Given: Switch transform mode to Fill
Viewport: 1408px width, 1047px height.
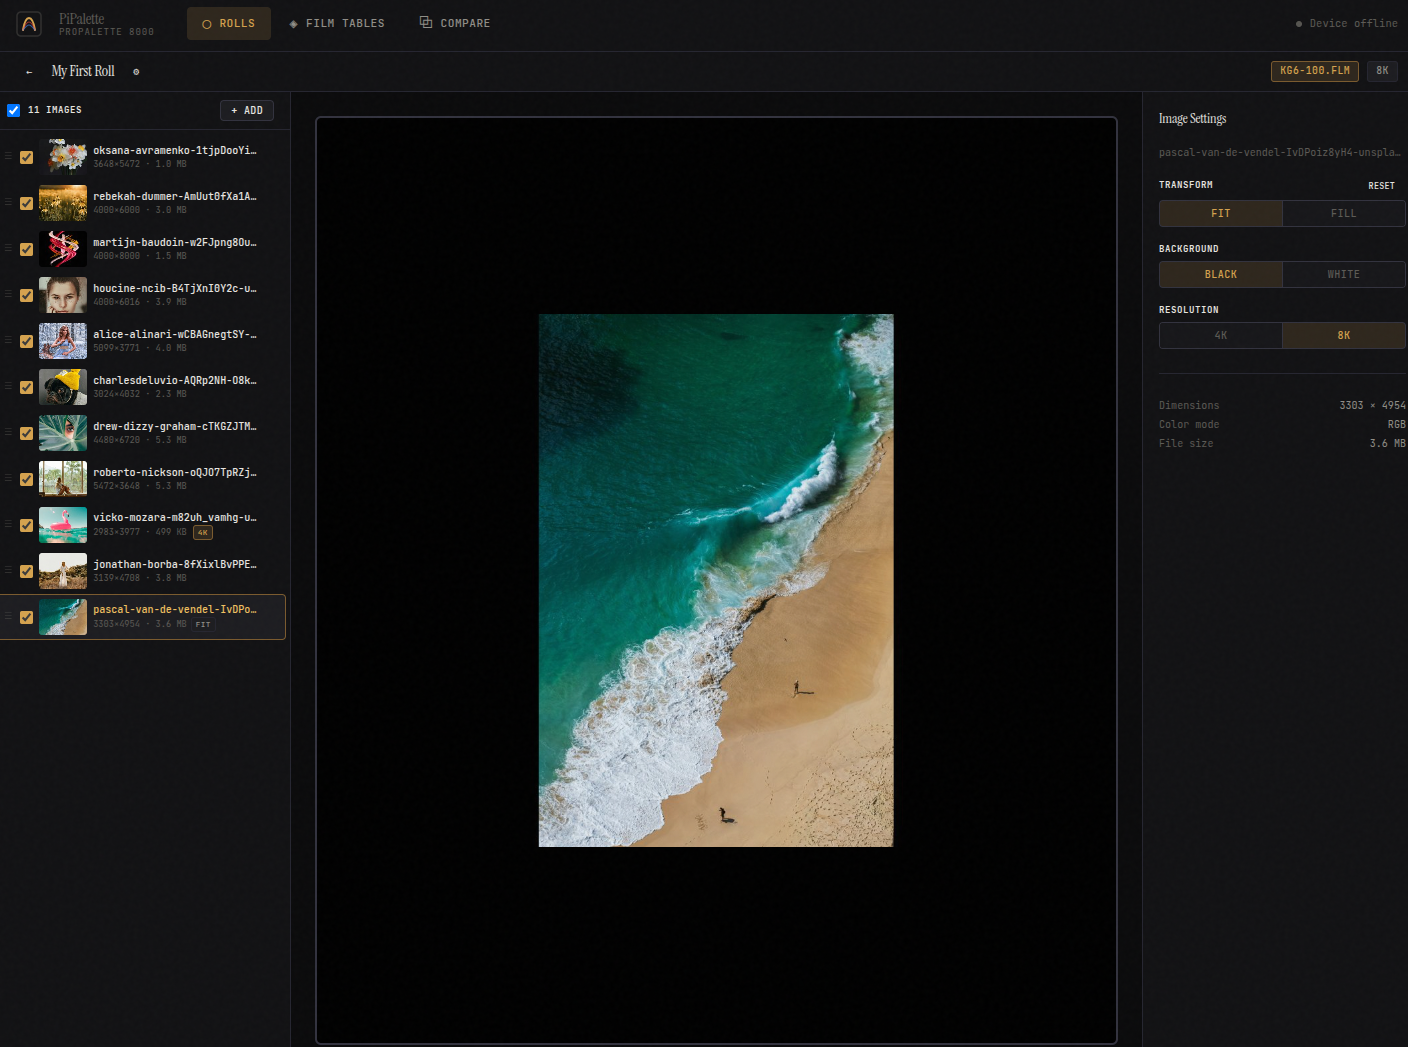Looking at the screenshot, I should coord(1343,214).
